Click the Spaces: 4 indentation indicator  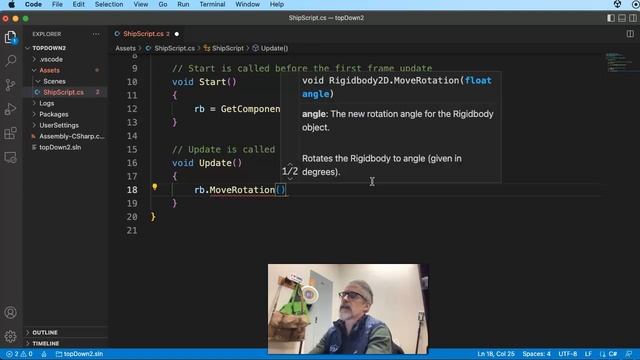pos(536,354)
